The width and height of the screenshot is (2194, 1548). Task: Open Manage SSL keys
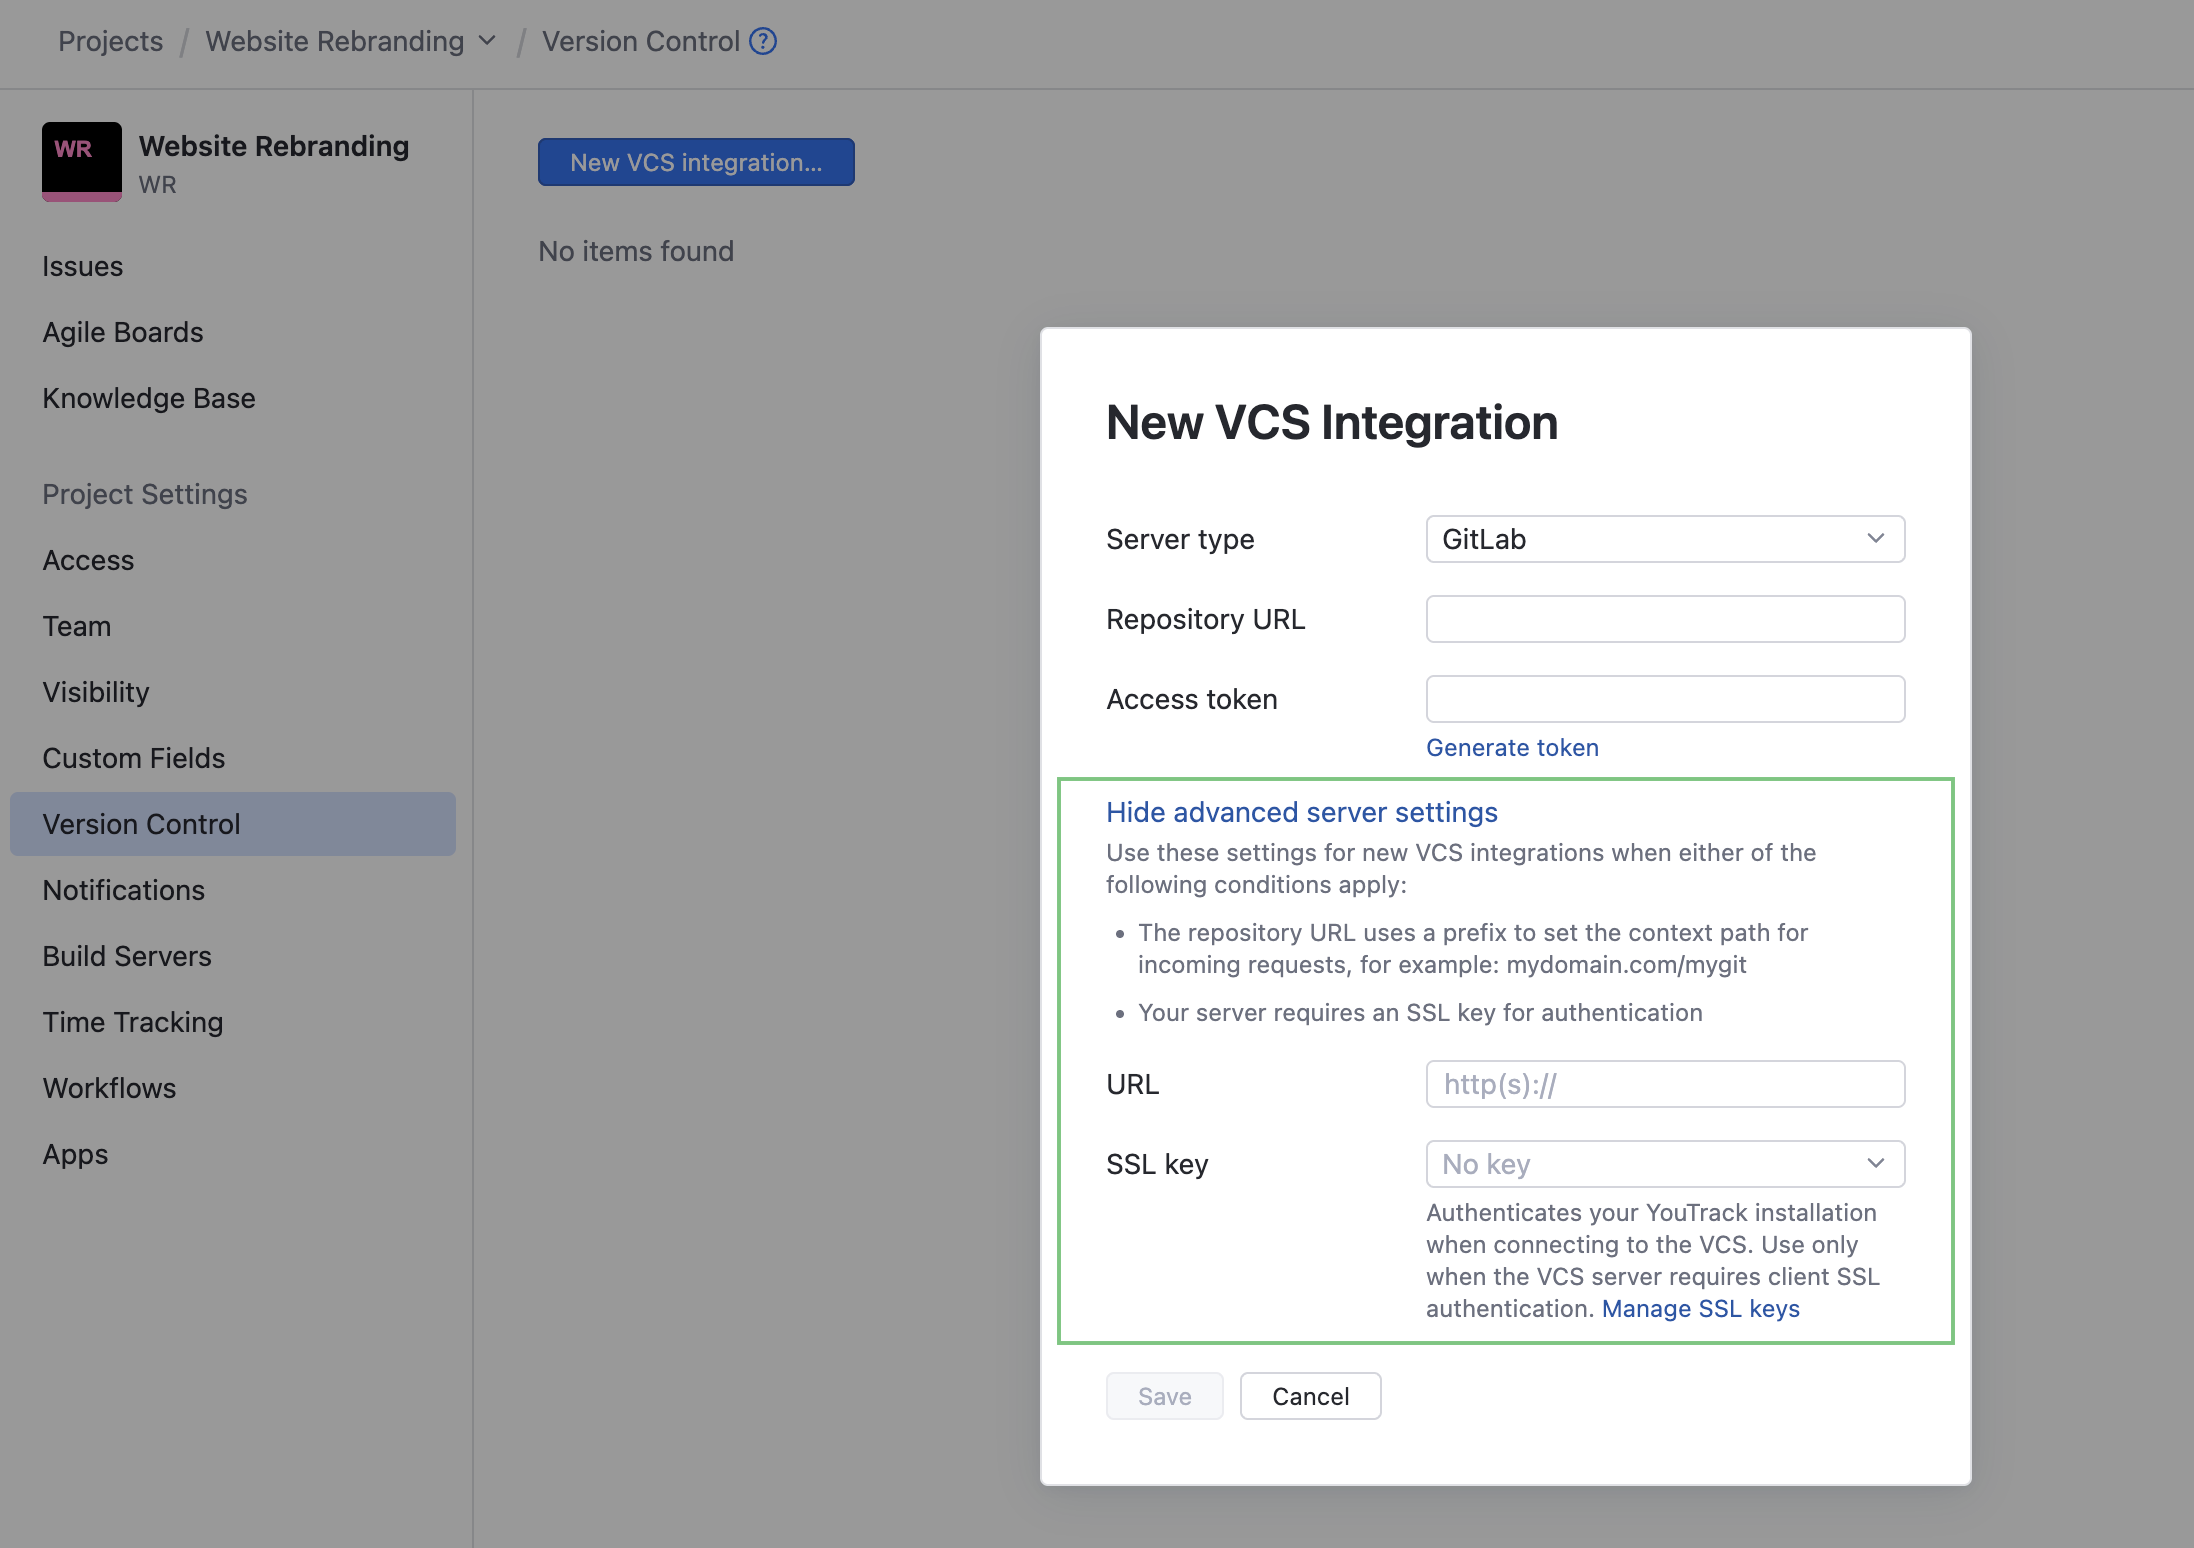click(1700, 1308)
